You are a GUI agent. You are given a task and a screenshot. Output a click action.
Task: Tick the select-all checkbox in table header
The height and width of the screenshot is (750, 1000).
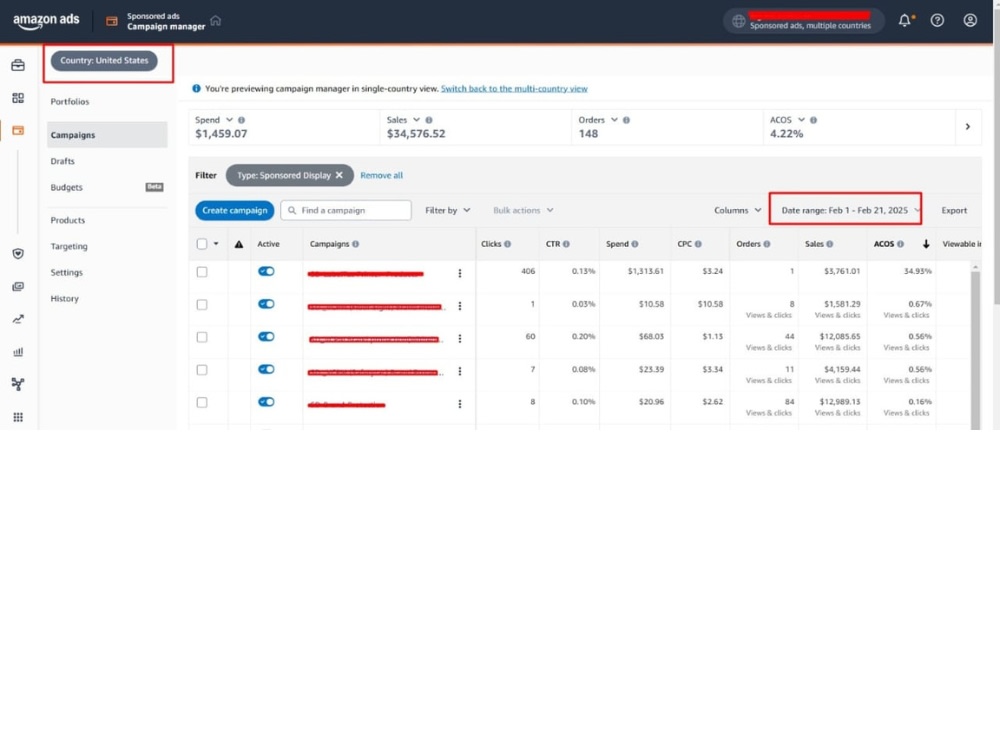pyautogui.click(x=202, y=244)
